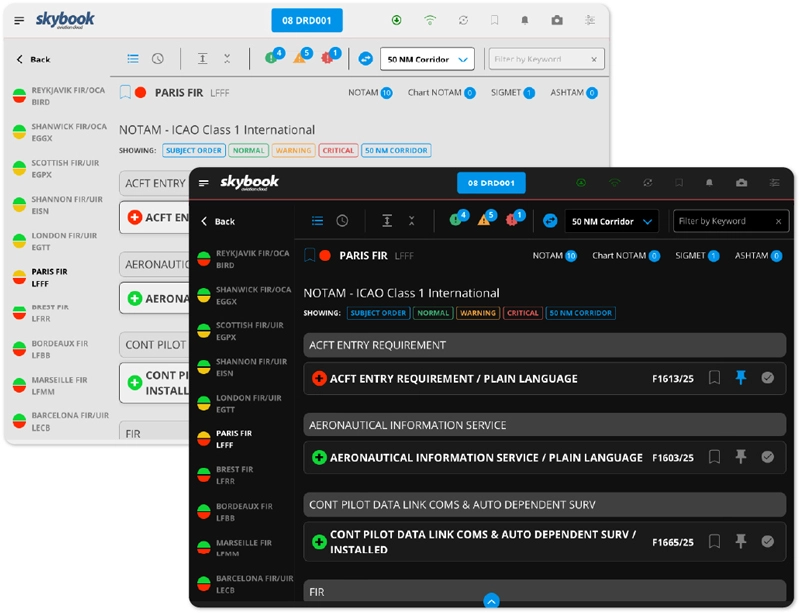Click blue route swap icon beside corridor dropdown
This screenshot has width=800, height=614.
pyautogui.click(x=549, y=221)
